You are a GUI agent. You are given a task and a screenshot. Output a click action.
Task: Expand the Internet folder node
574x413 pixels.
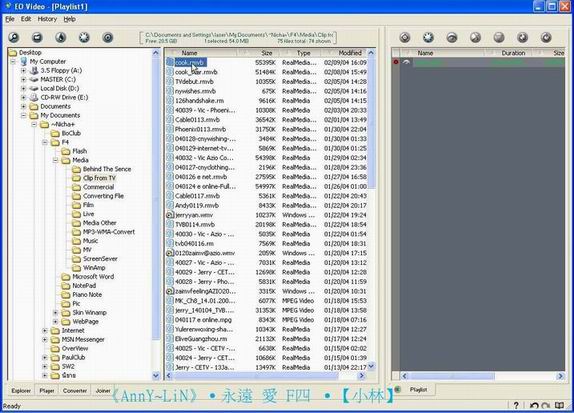point(45,331)
